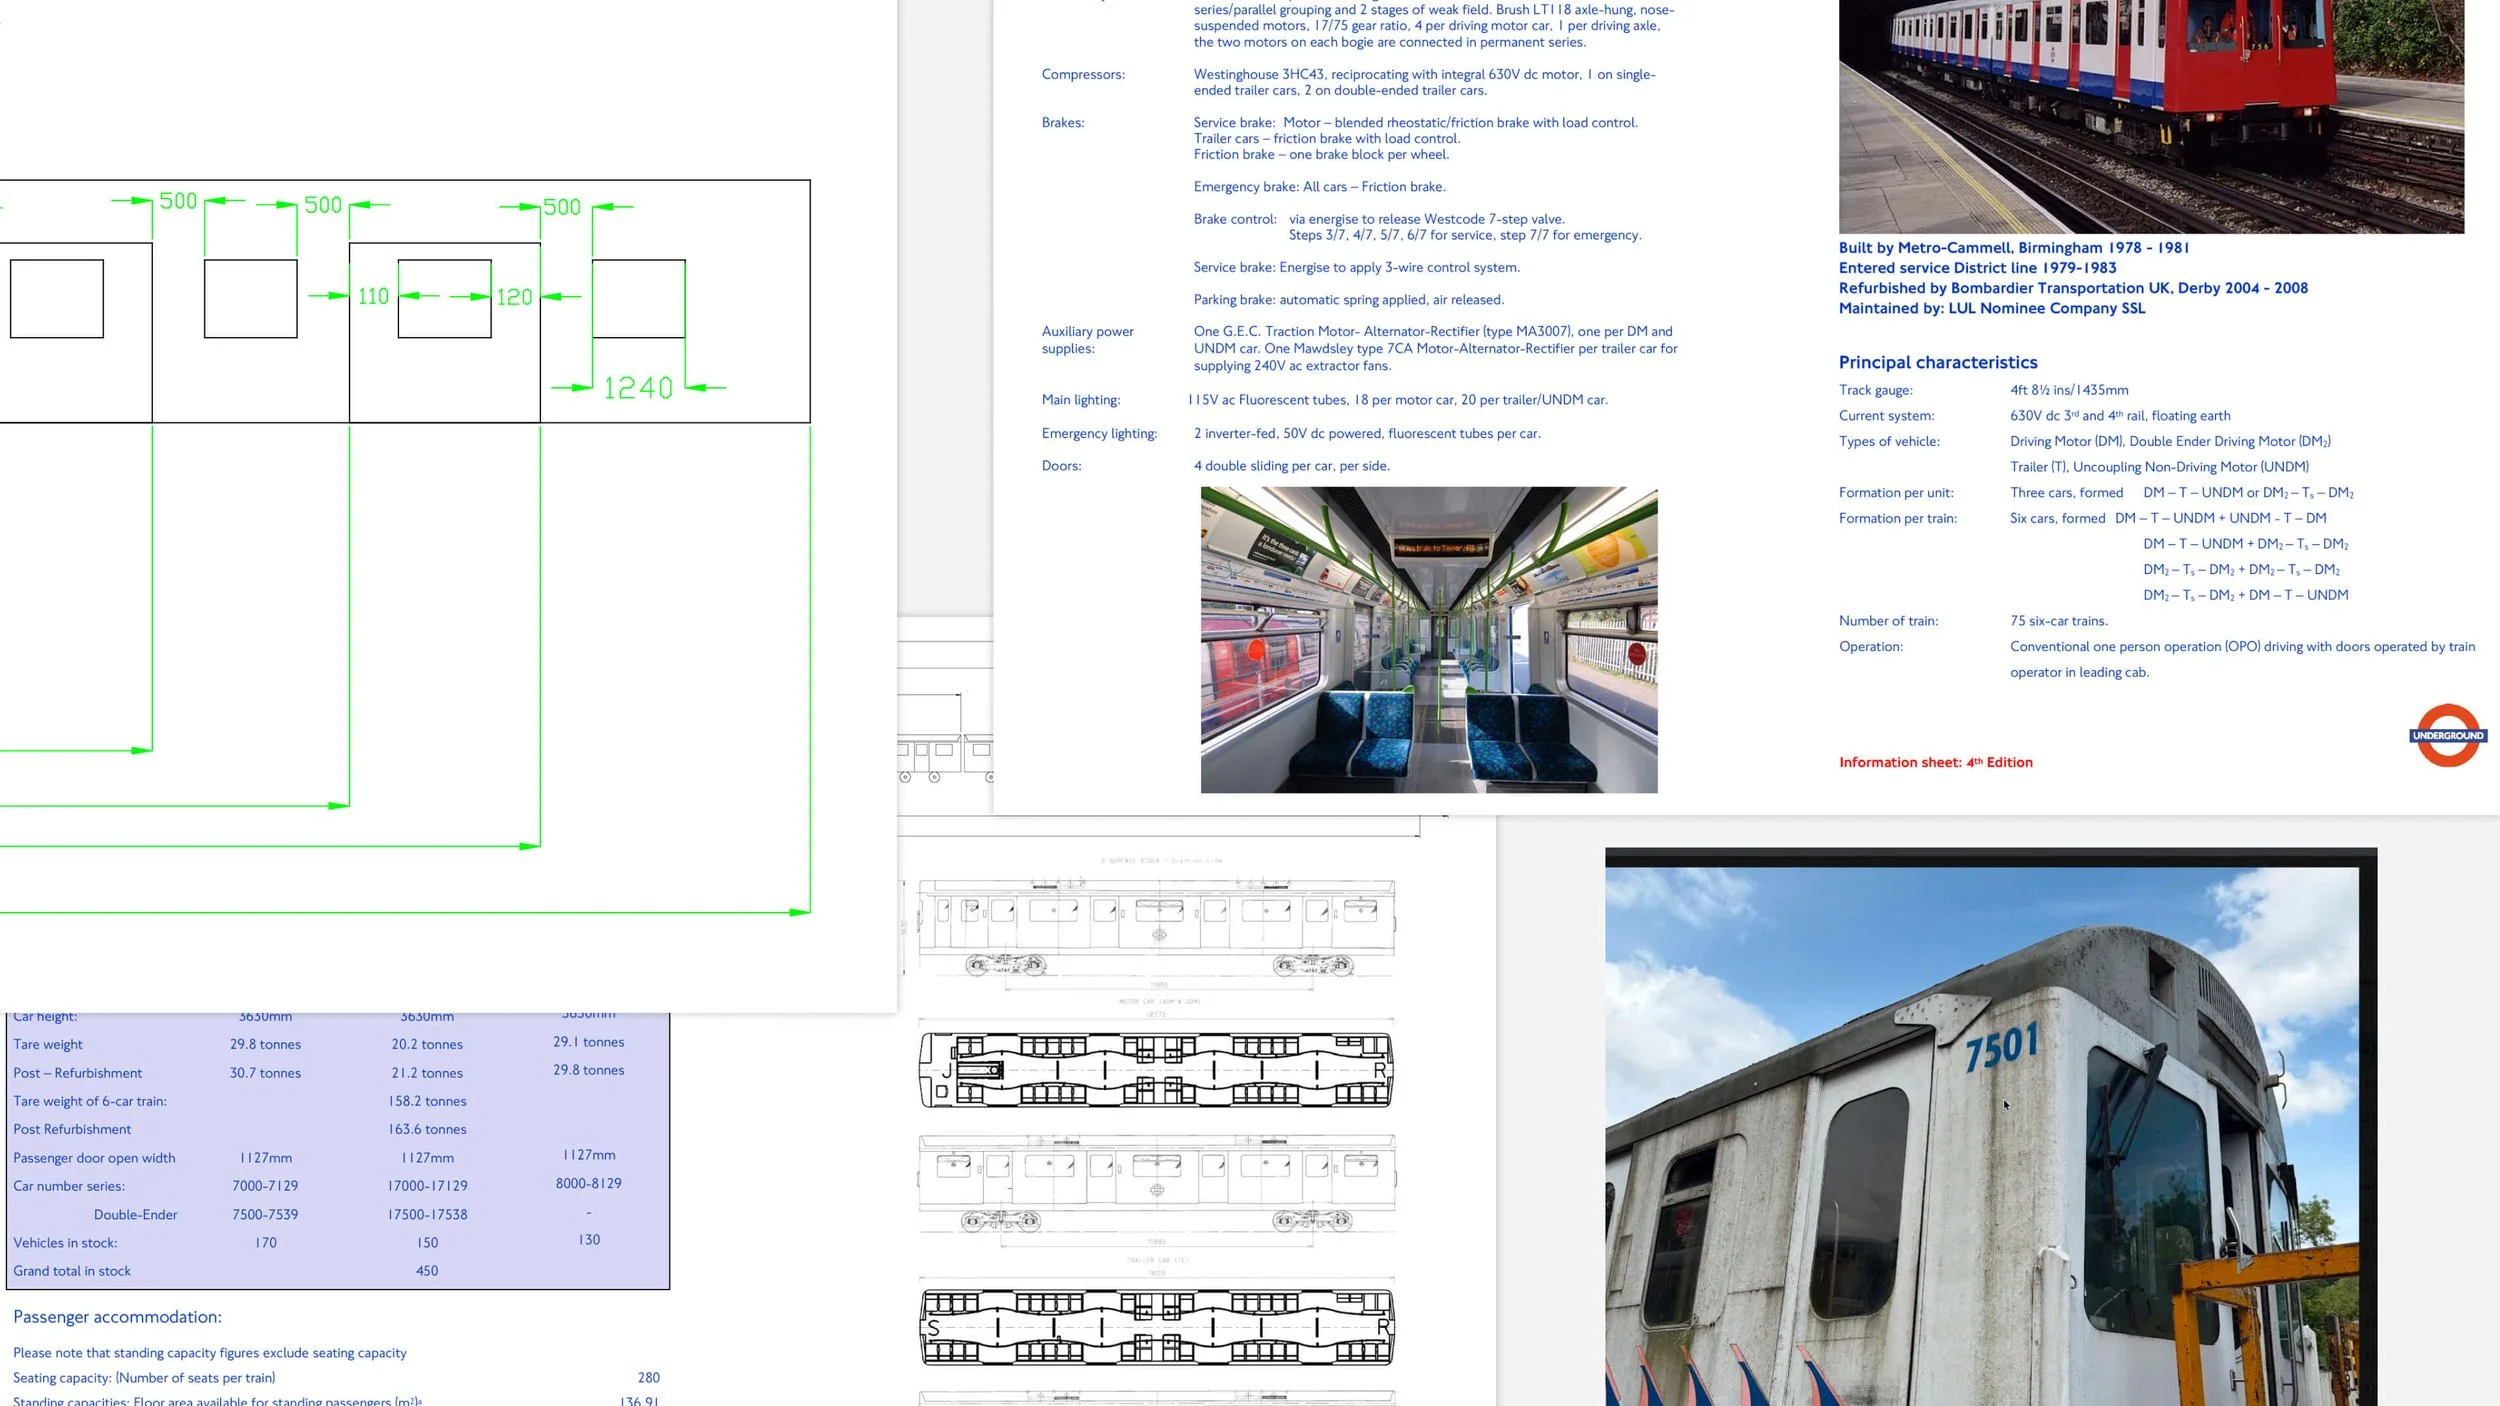Screen dimensions: 2500x1406
Task: Select the '158.2 tonnes' tare weight value
Action: (427, 1101)
